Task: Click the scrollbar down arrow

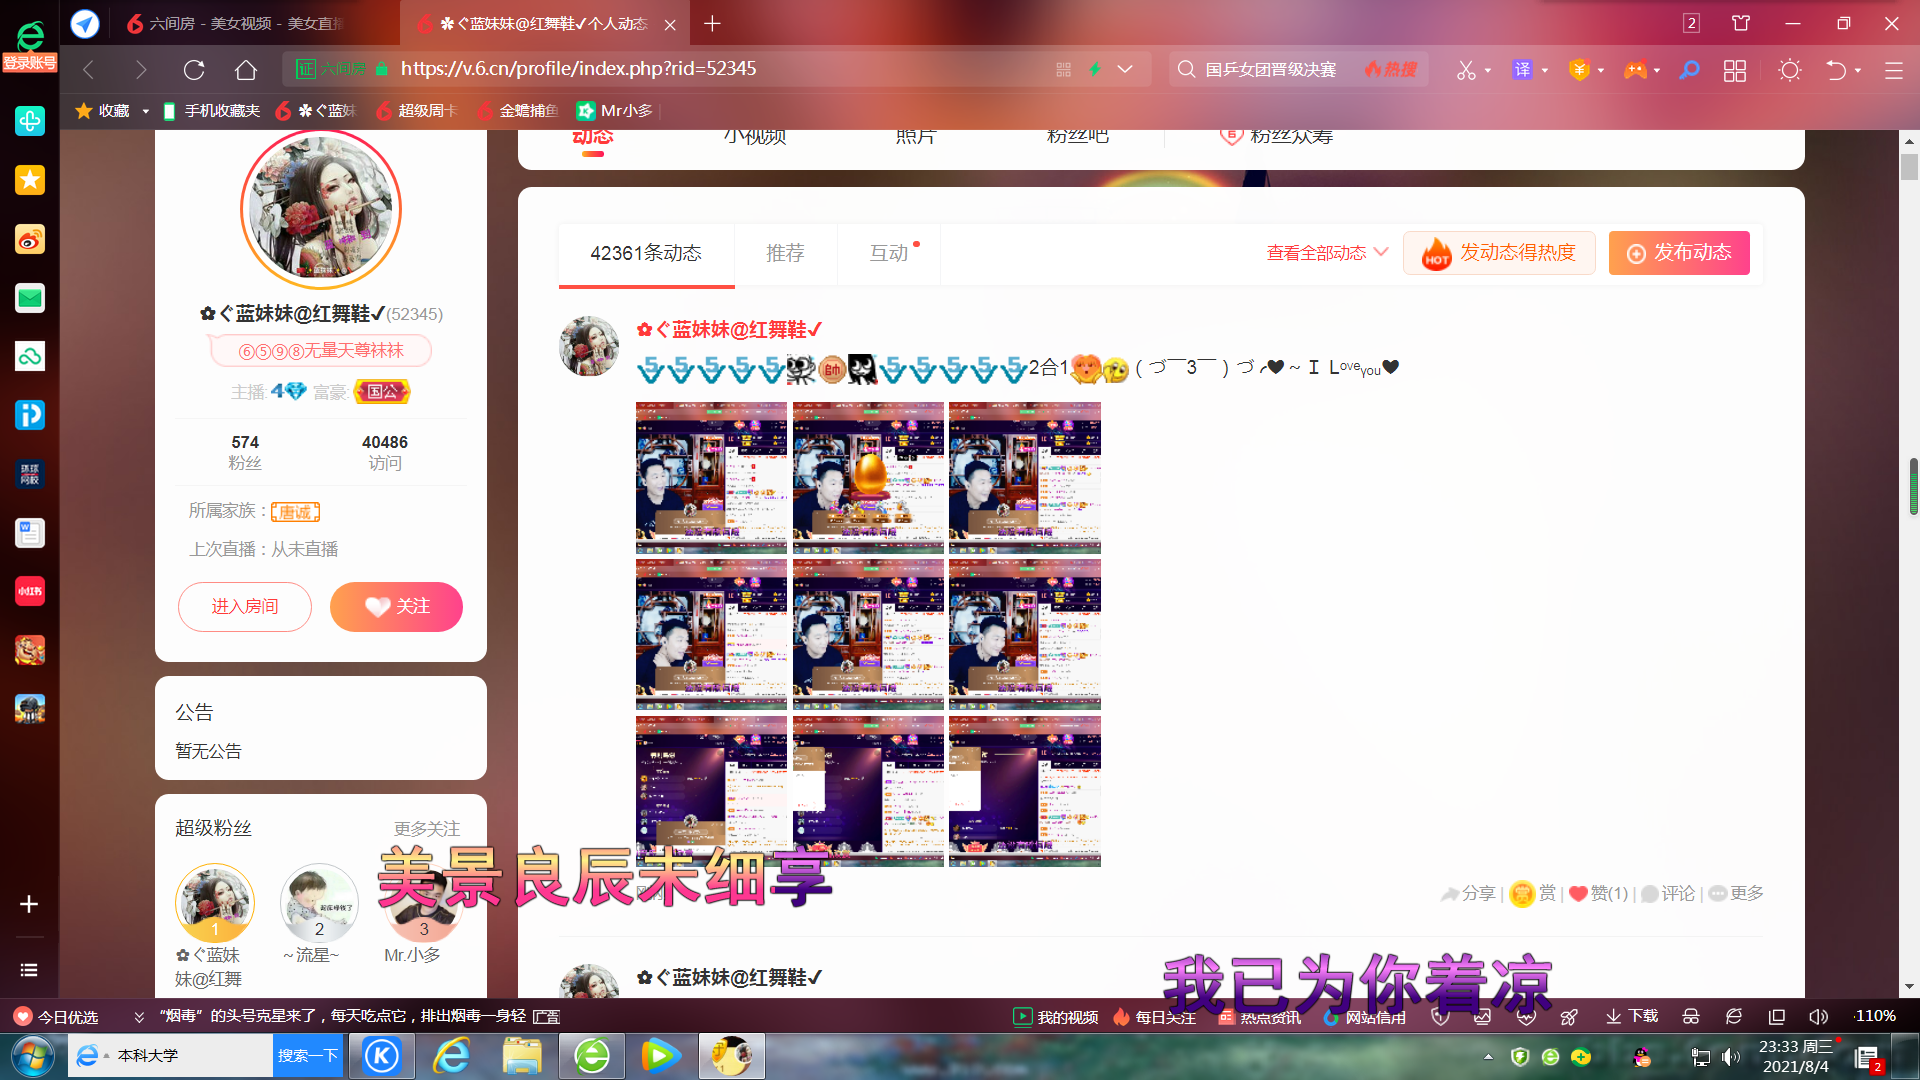Action: tap(1909, 986)
